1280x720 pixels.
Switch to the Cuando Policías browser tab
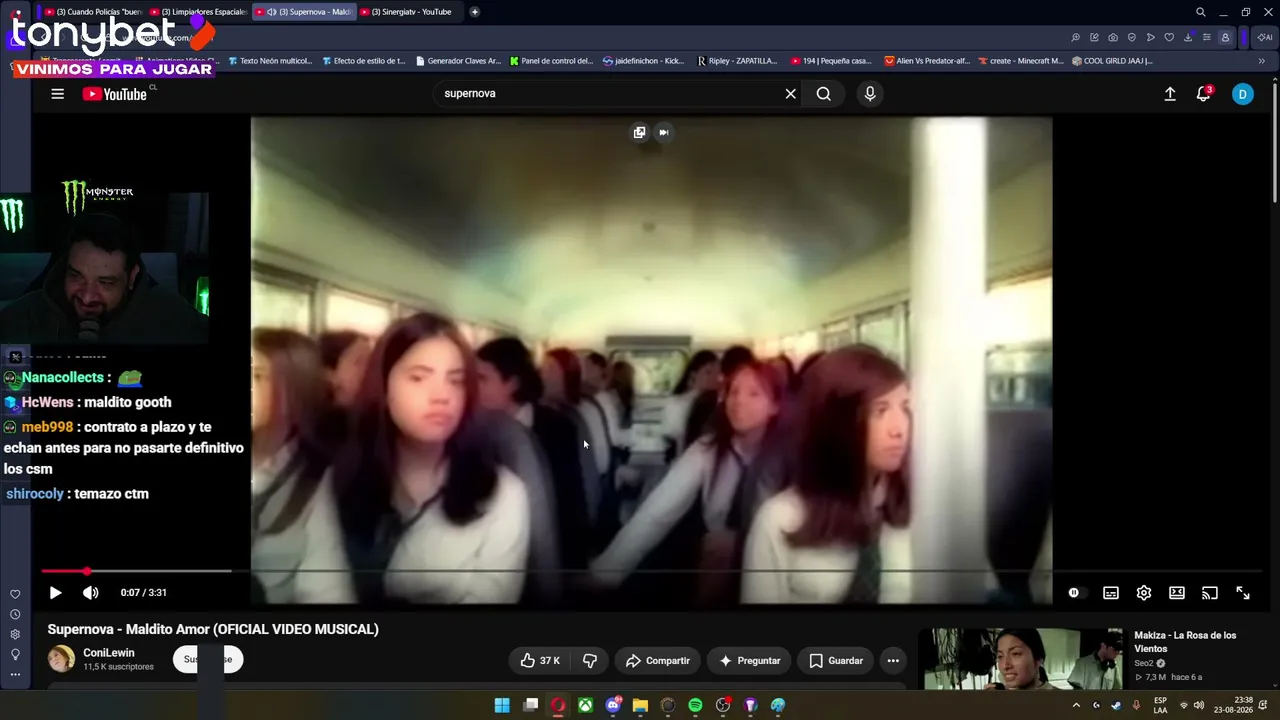94,12
